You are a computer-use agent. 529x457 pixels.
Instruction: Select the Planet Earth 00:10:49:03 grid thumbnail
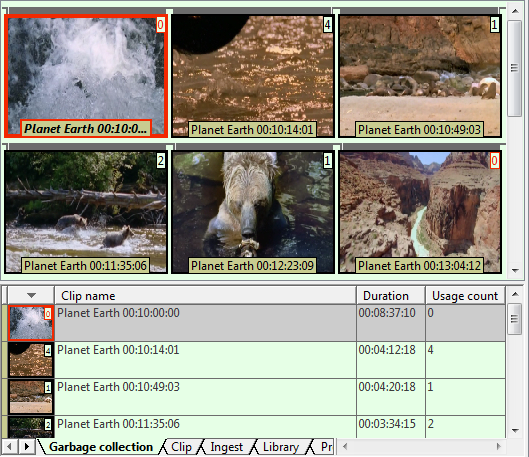coord(420,76)
